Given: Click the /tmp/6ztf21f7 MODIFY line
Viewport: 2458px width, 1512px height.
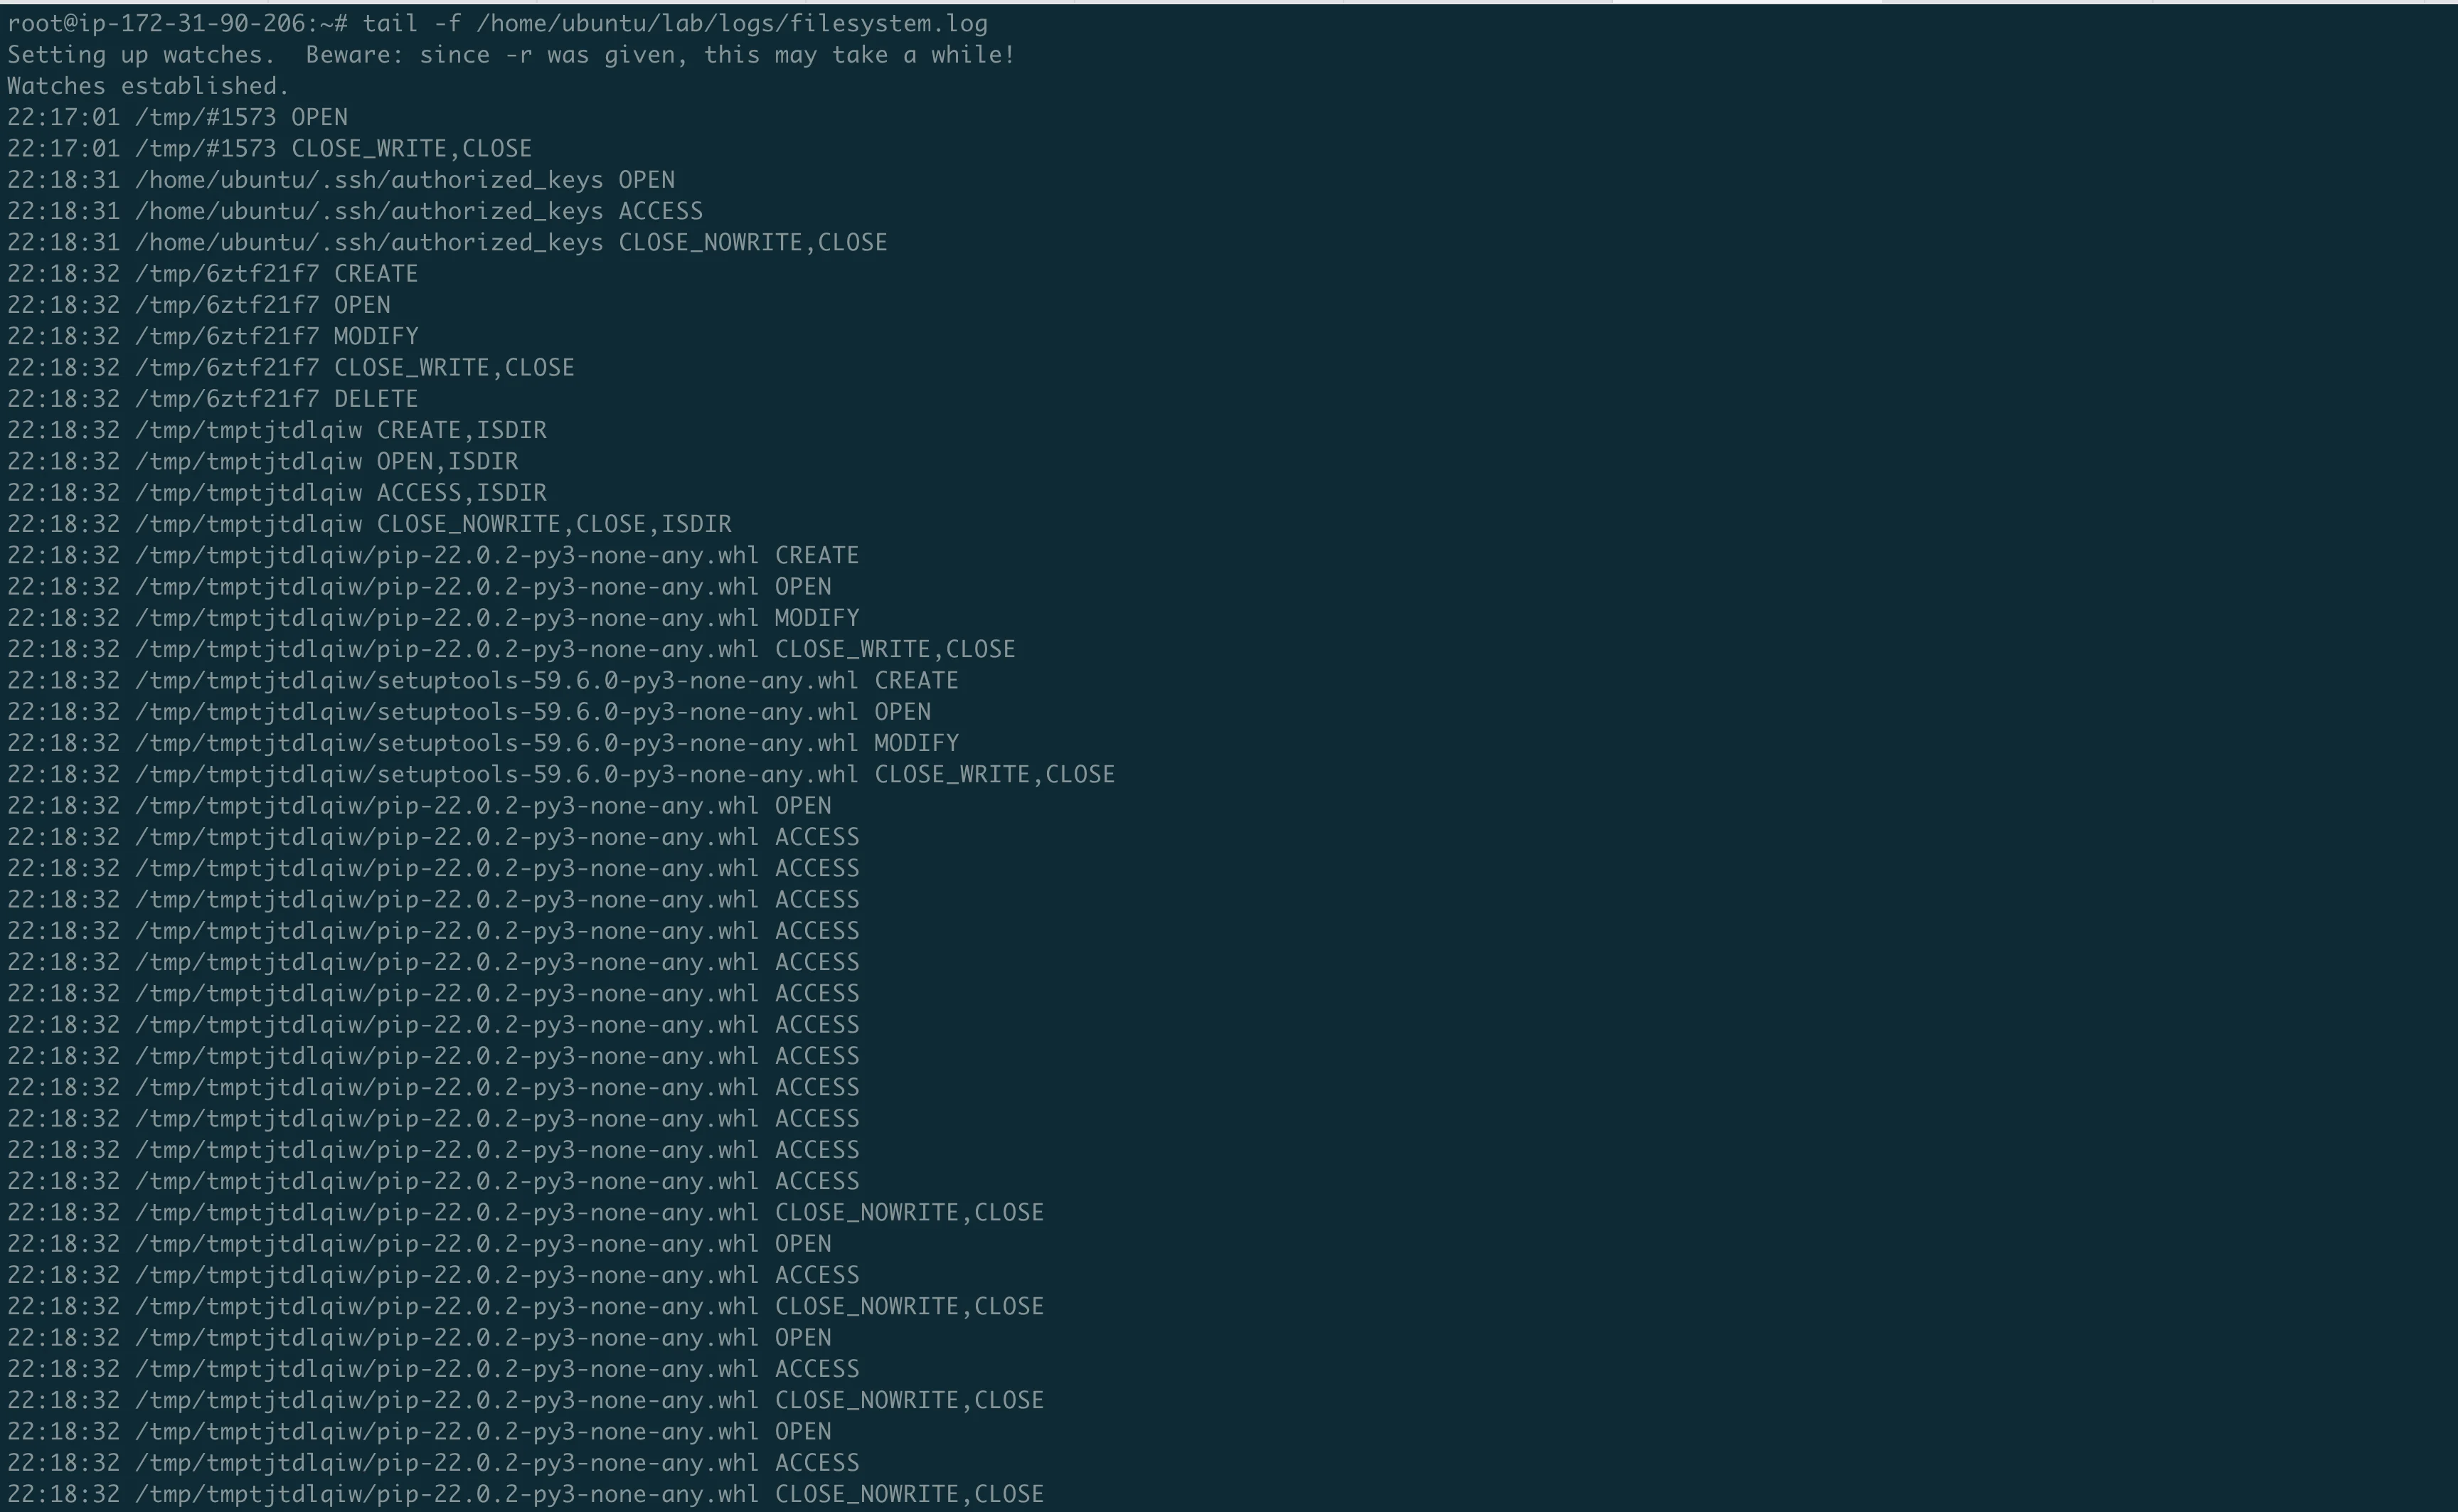Looking at the screenshot, I should pyautogui.click(x=212, y=336).
